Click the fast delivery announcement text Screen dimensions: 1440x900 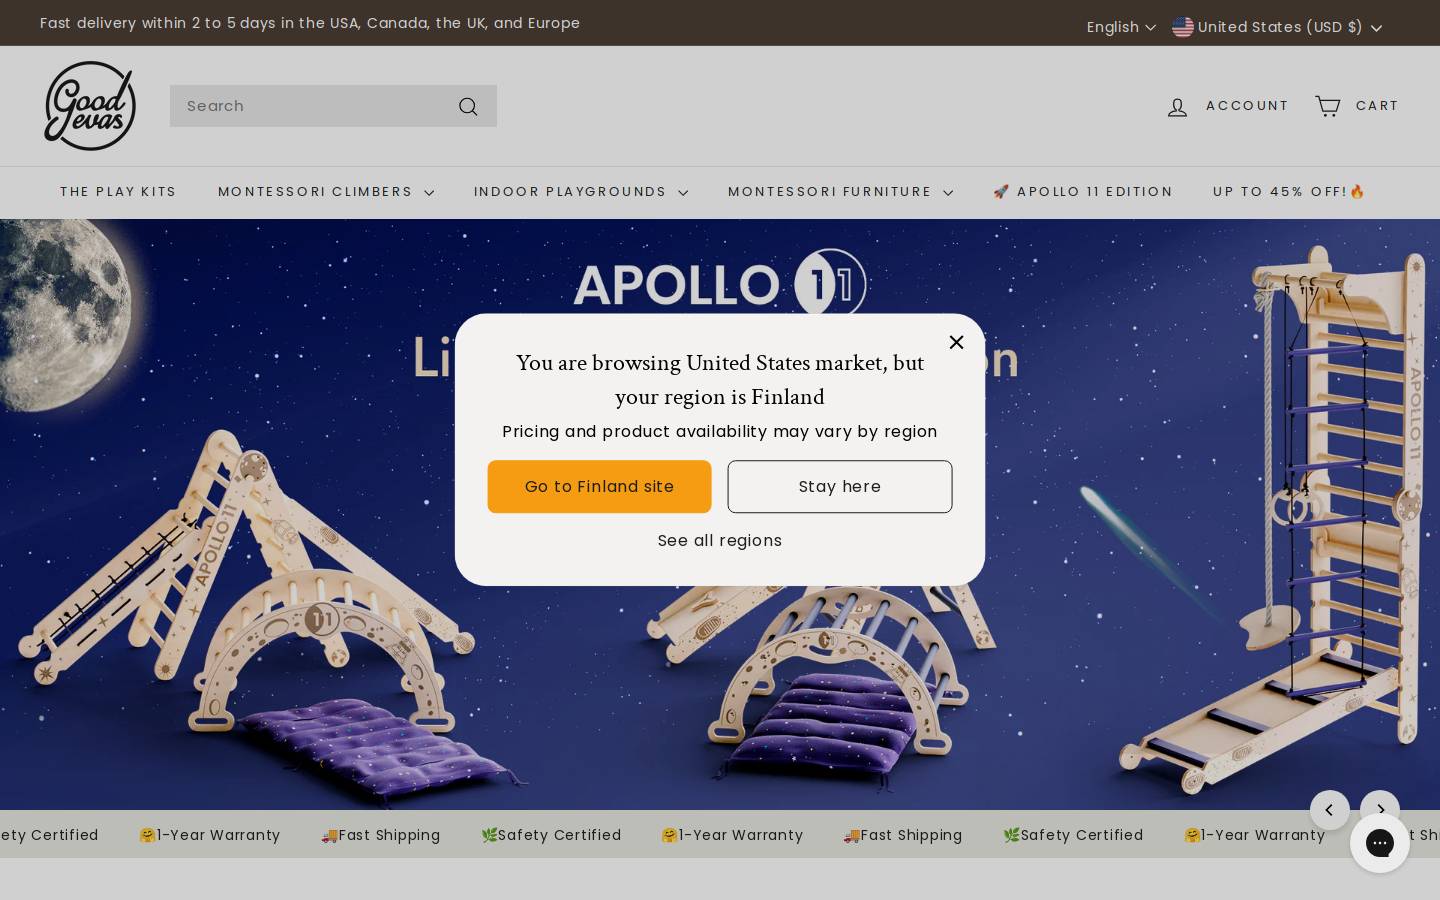click(310, 23)
